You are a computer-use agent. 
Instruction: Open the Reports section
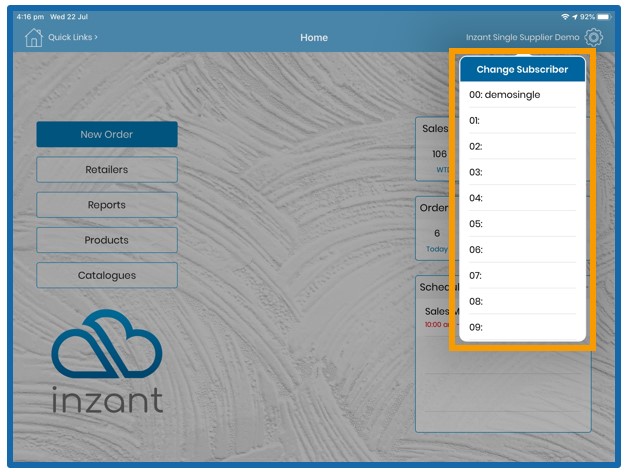[107, 205]
